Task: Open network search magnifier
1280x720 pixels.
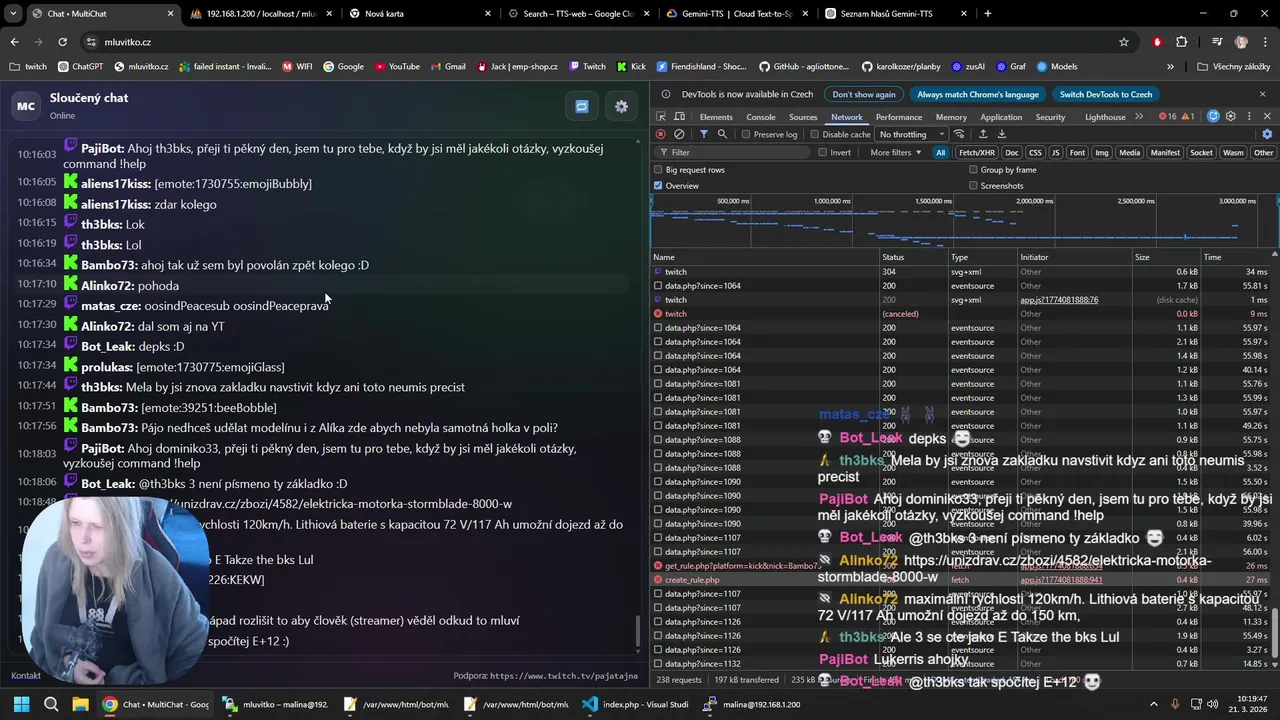Action: tap(722, 134)
